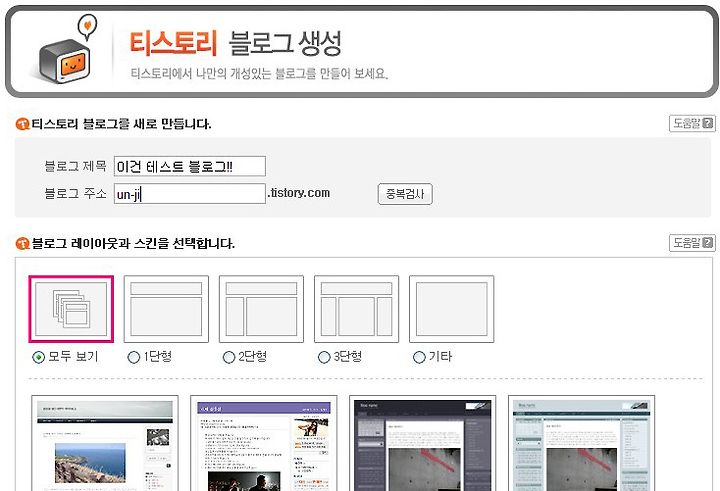Click the orange bullet icon beside the layout heading
The width and height of the screenshot is (720, 491).
[x=22, y=243]
